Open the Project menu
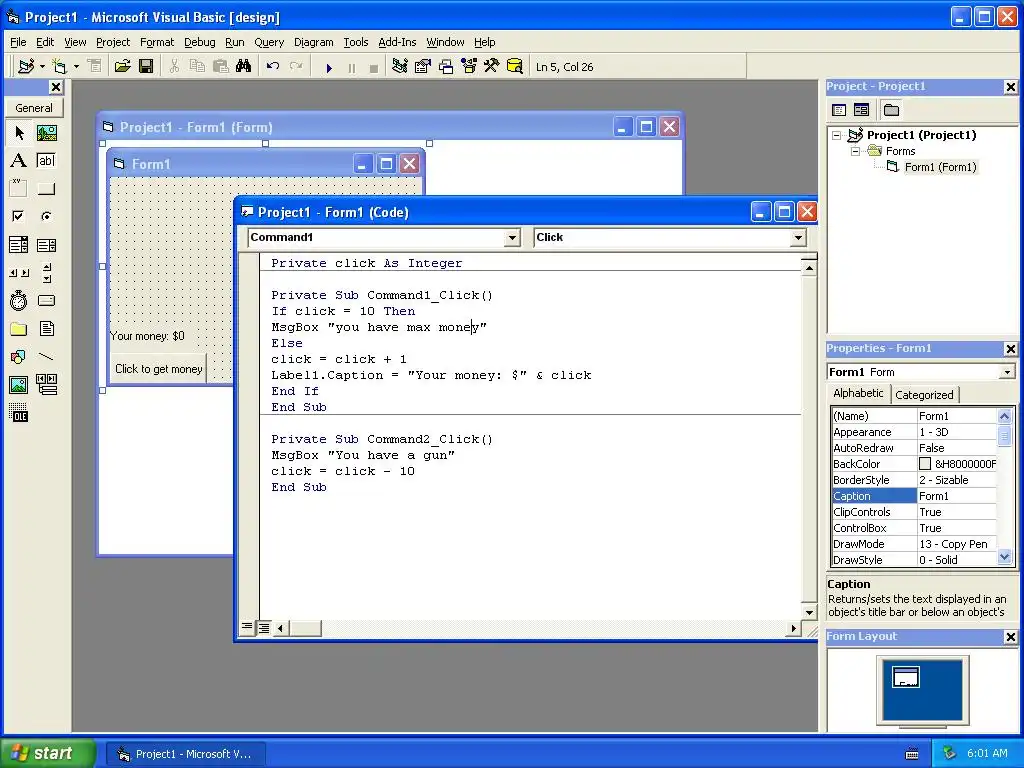Screen dimensions: 1024x768 pyautogui.click(x=113, y=42)
